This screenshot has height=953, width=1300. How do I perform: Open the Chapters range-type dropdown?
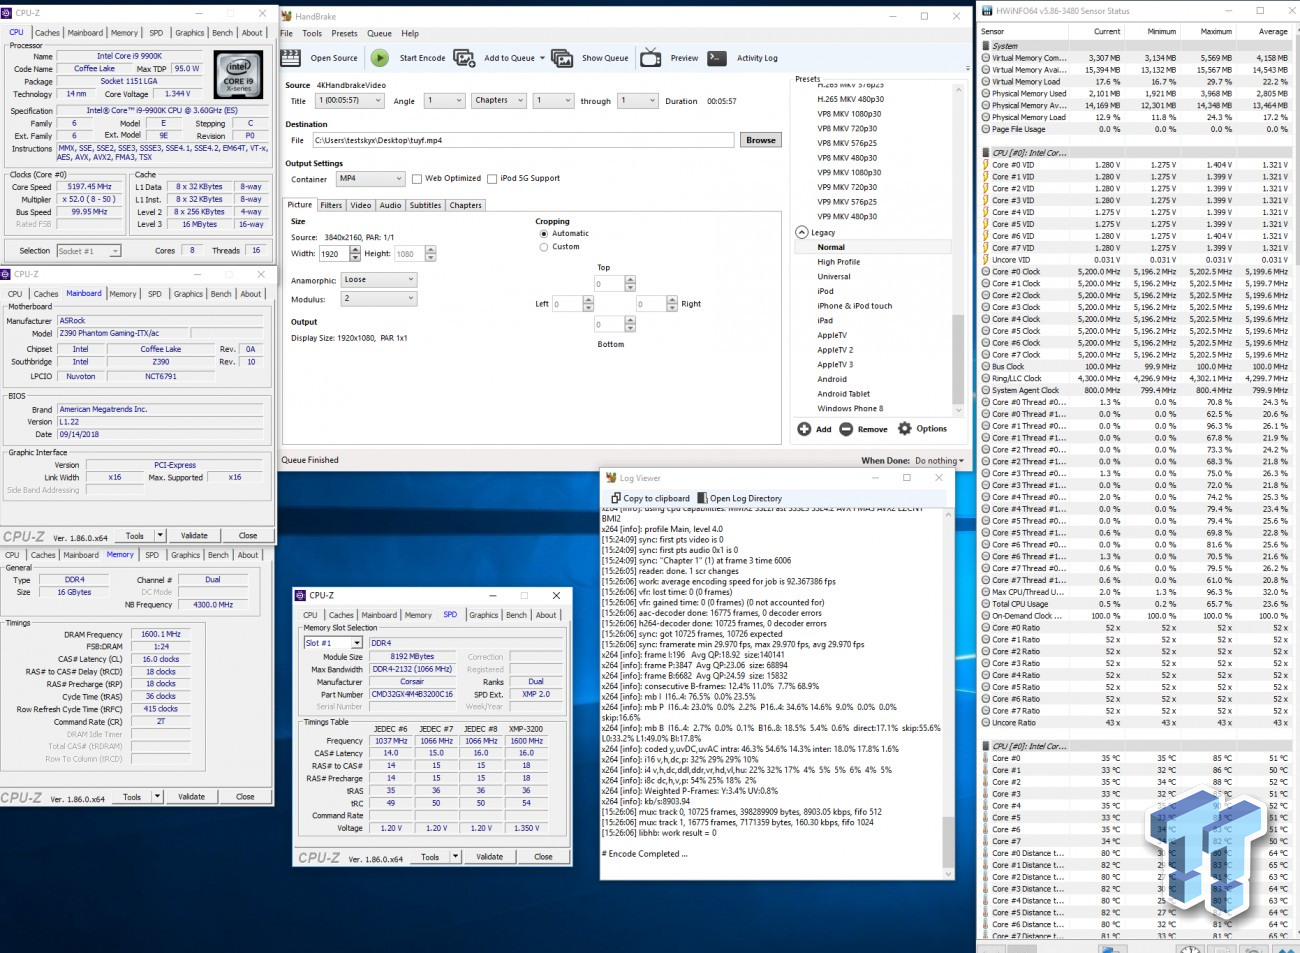click(x=499, y=101)
